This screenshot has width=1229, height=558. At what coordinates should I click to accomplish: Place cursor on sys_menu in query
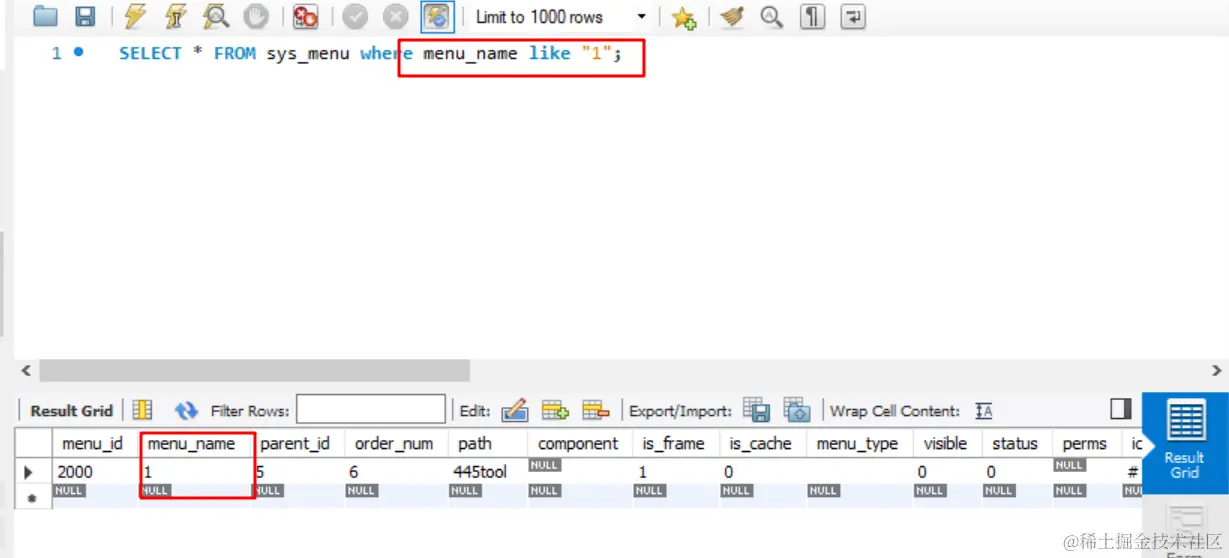click(308, 54)
